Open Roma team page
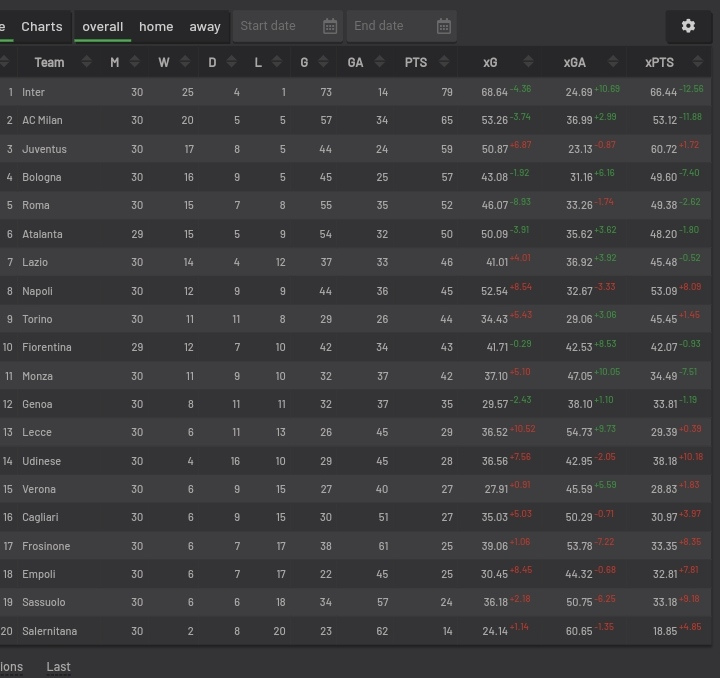720x678 pixels. [36, 205]
